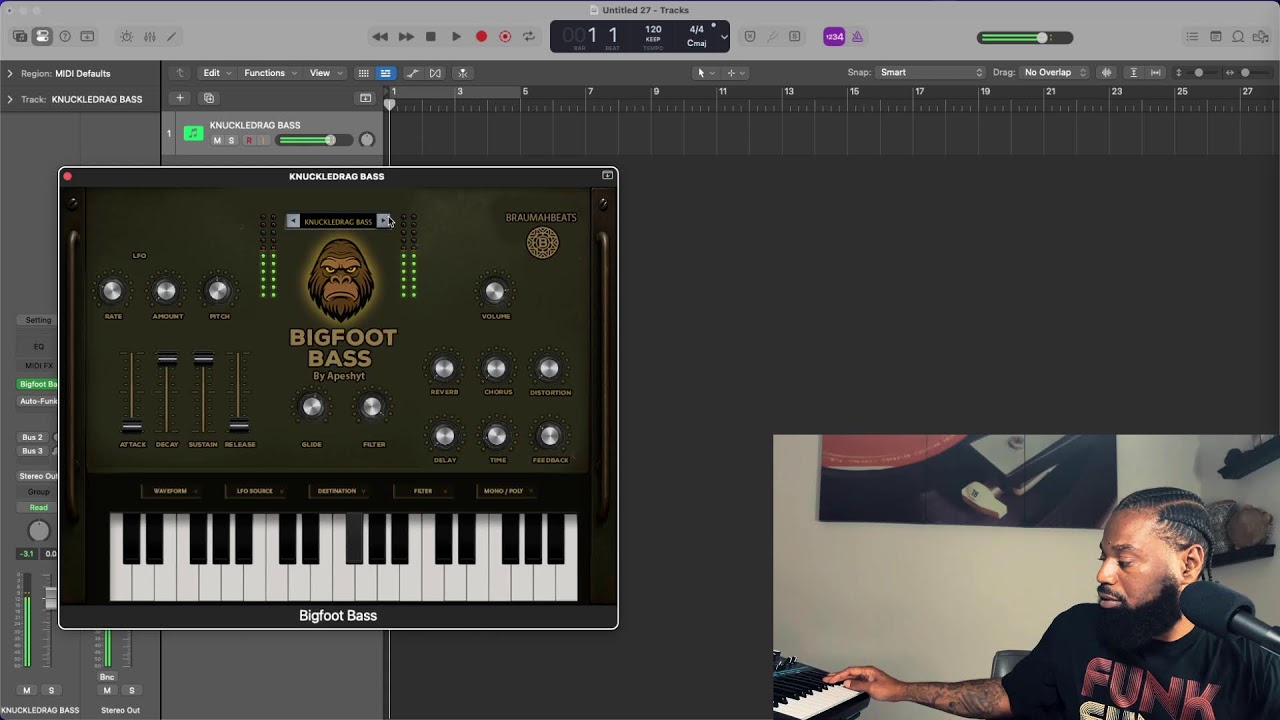
Task: Click the Add Track plus button
Action: (x=180, y=98)
